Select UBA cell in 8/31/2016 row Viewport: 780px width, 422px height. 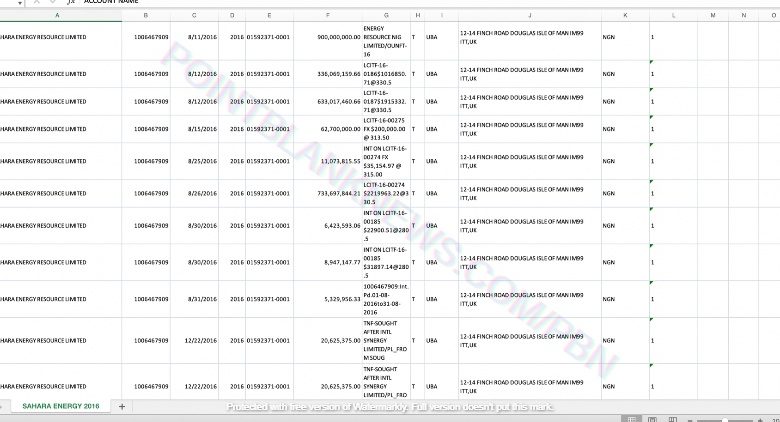click(441, 299)
